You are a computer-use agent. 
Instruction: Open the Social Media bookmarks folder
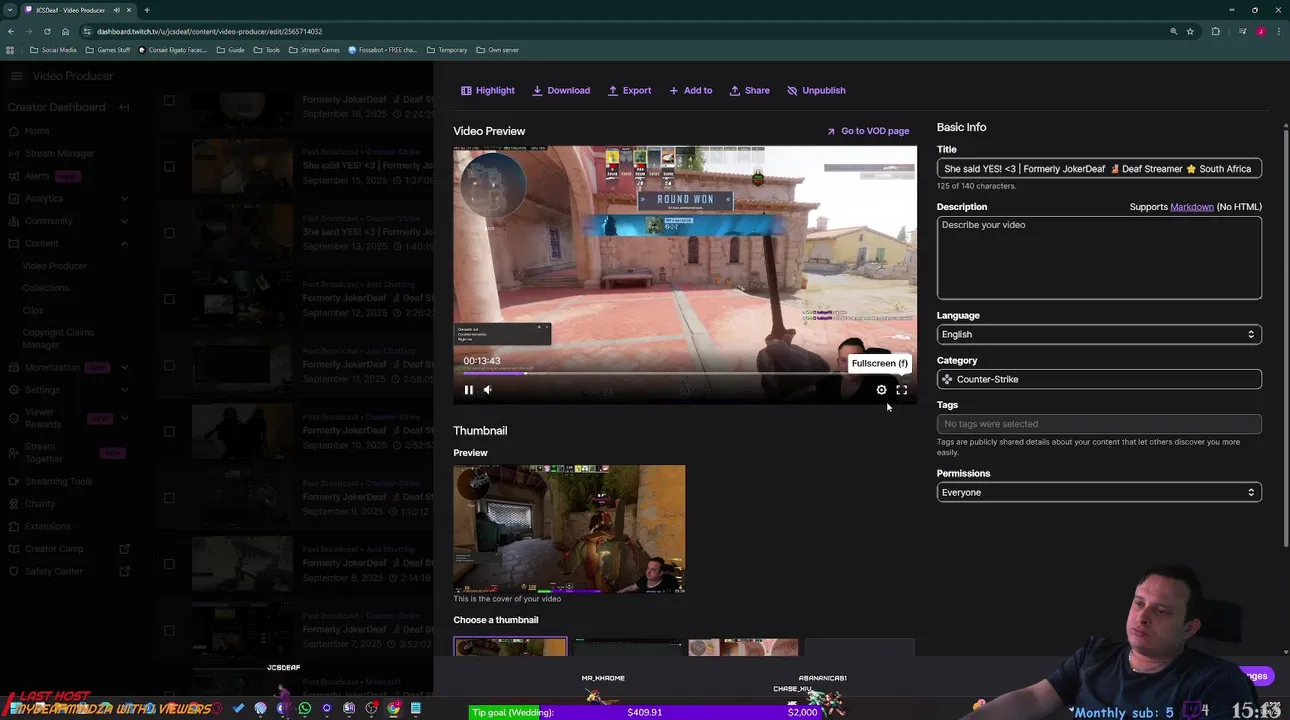coord(53,50)
